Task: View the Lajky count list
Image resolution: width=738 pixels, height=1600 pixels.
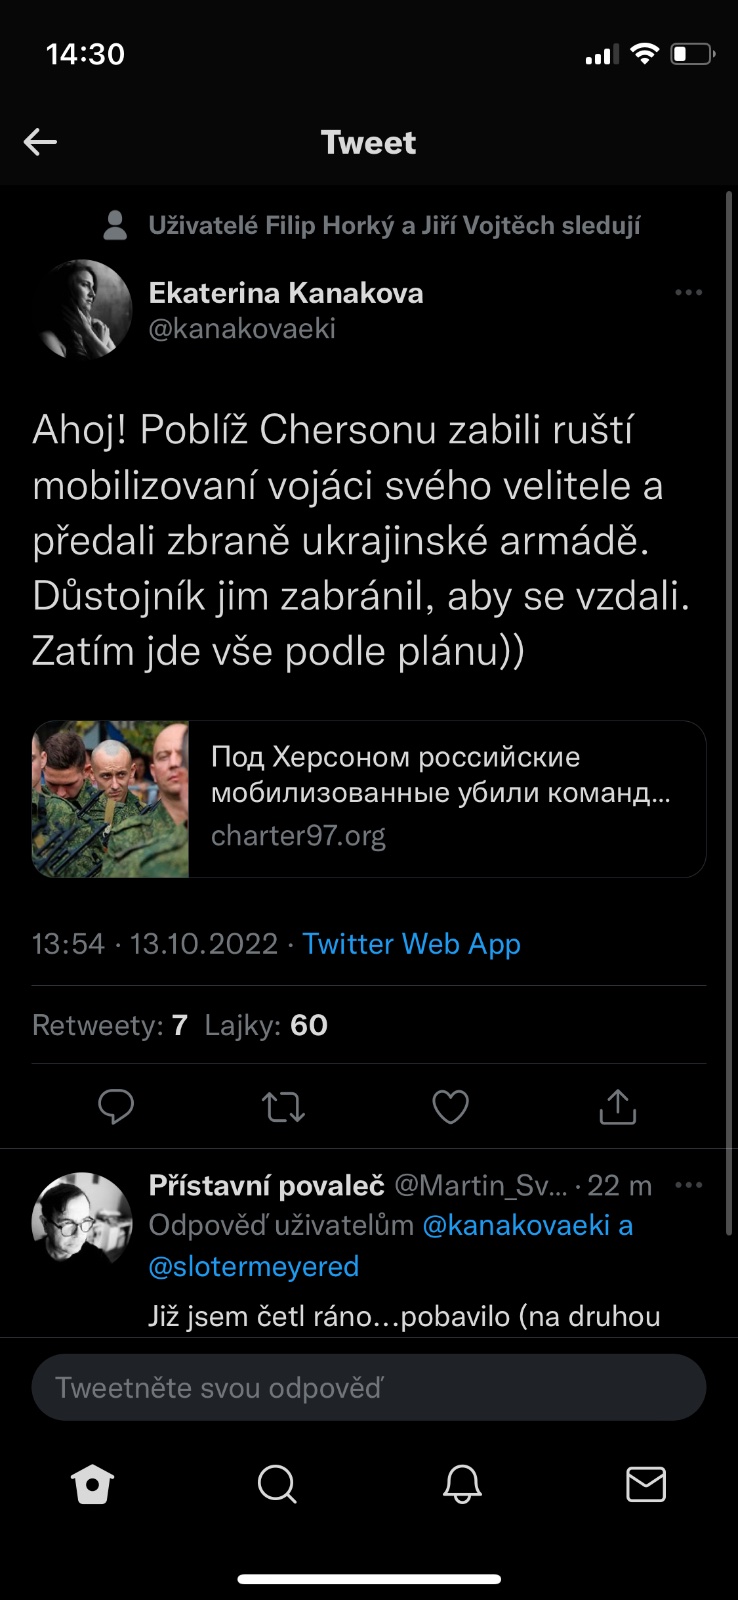Action: [x=266, y=1025]
